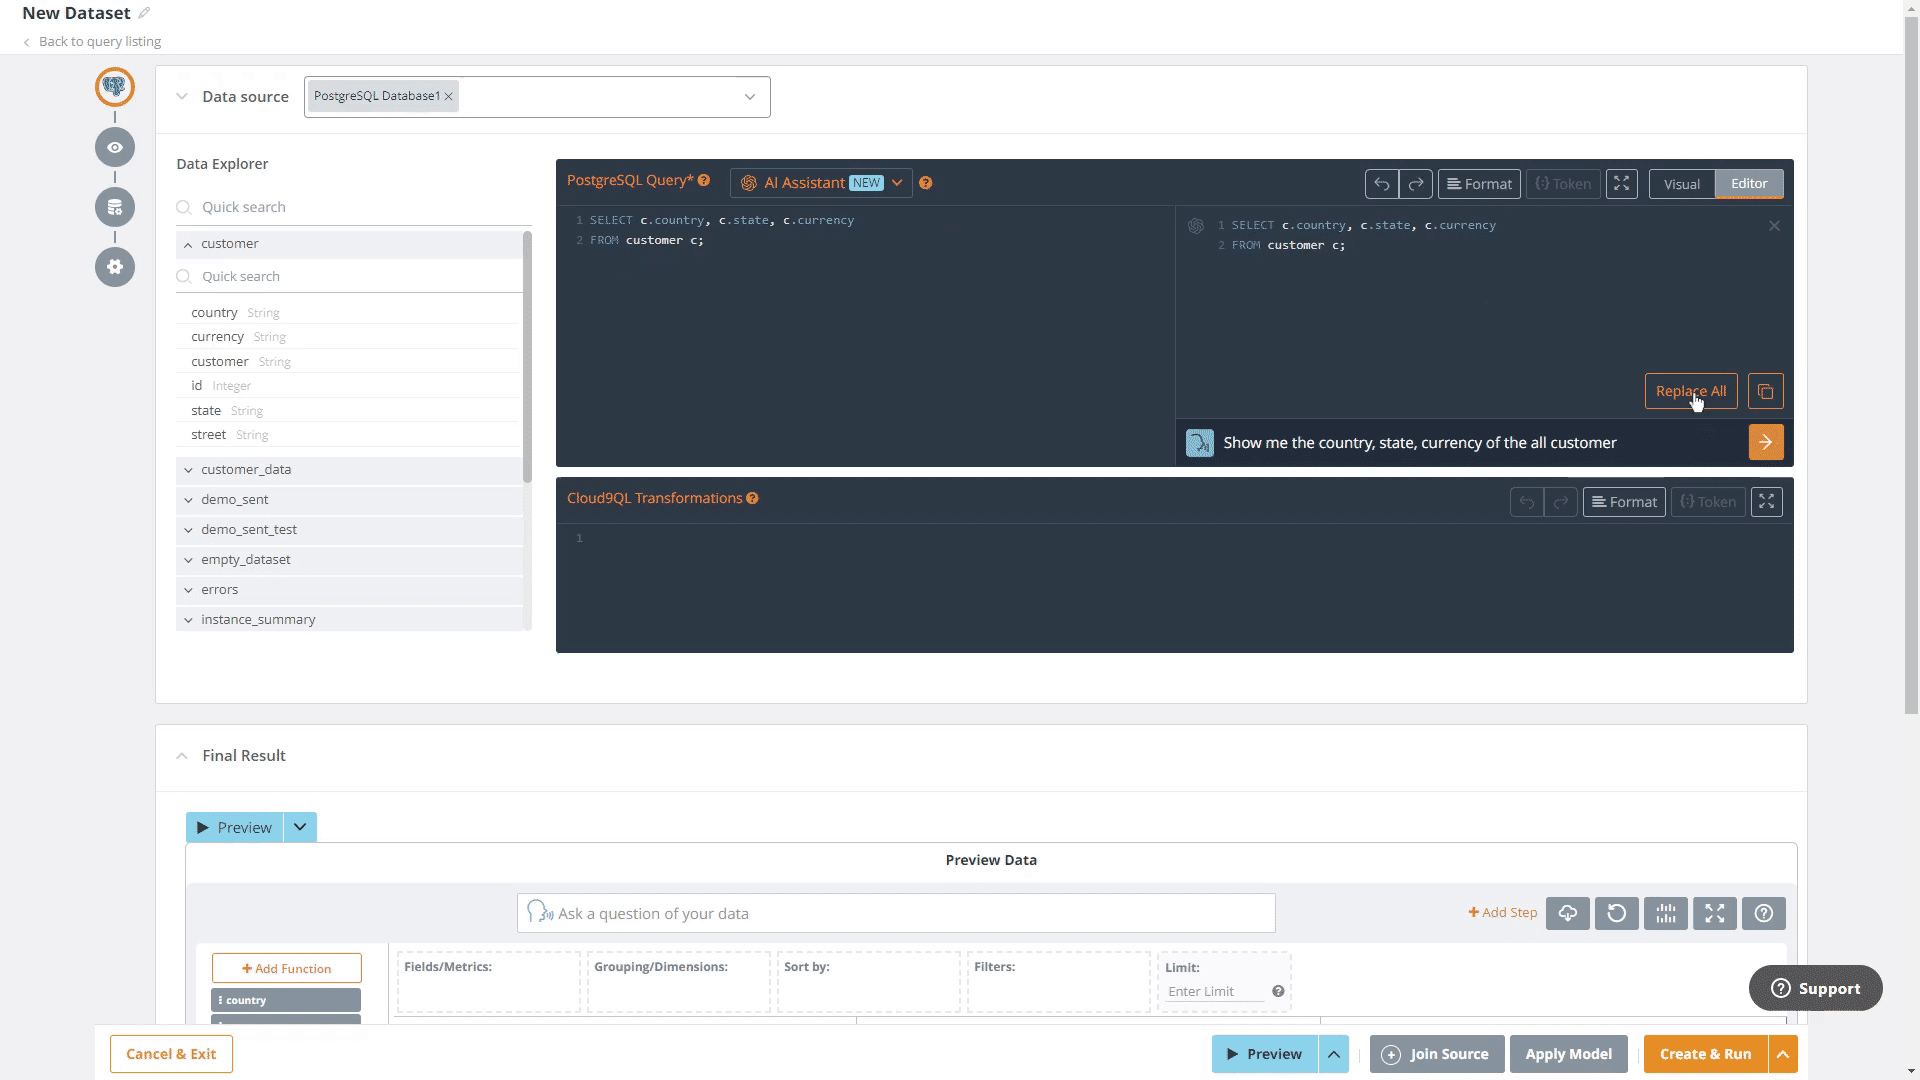Open the PostgreSQL Database1 data source dropdown

coord(749,96)
